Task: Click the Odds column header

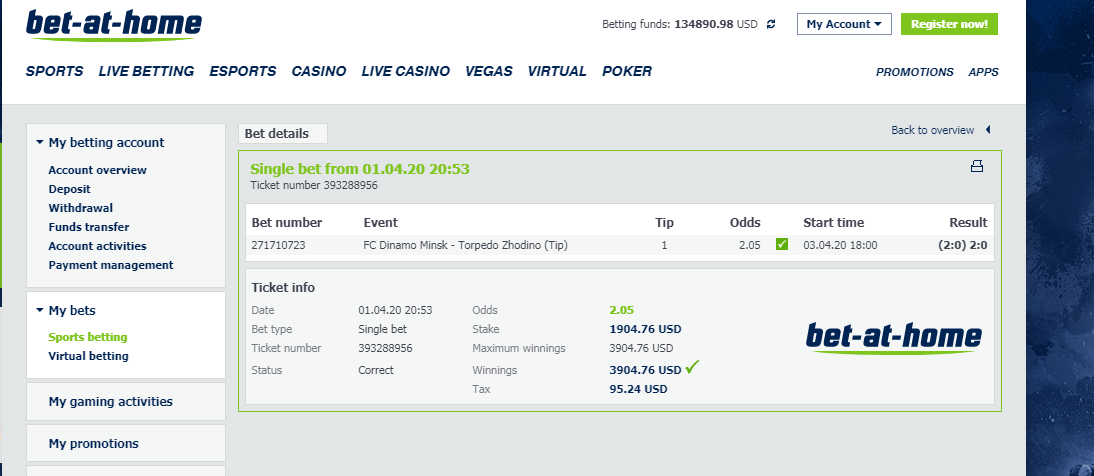Action: pyautogui.click(x=745, y=223)
